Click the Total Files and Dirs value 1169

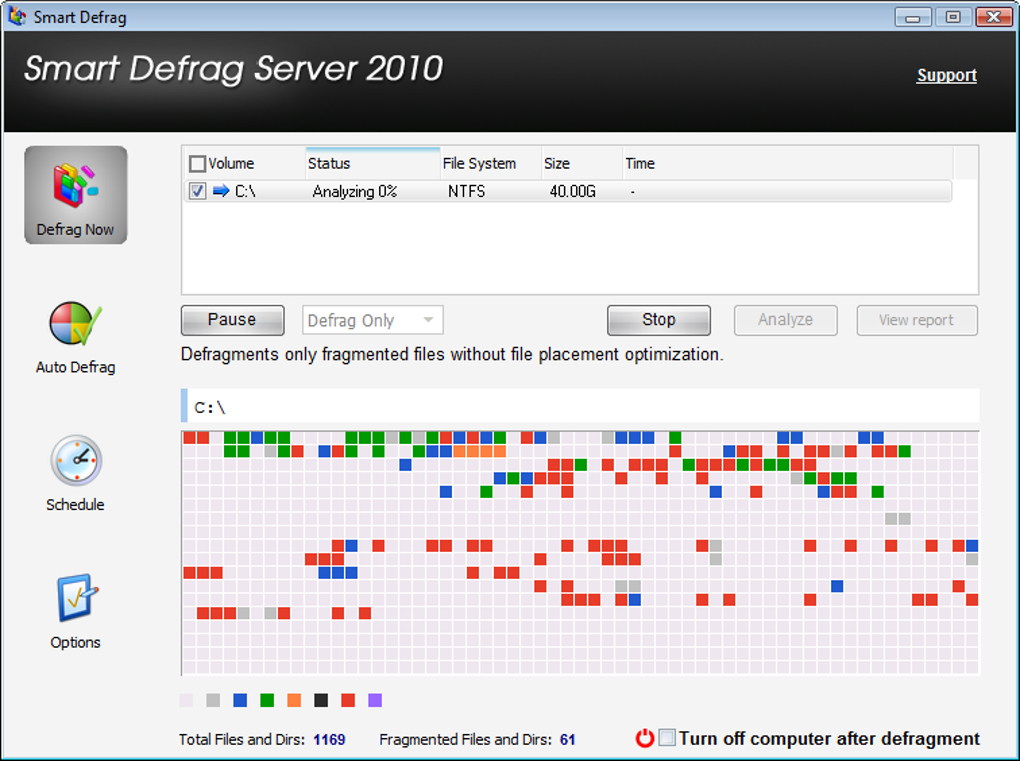(329, 740)
